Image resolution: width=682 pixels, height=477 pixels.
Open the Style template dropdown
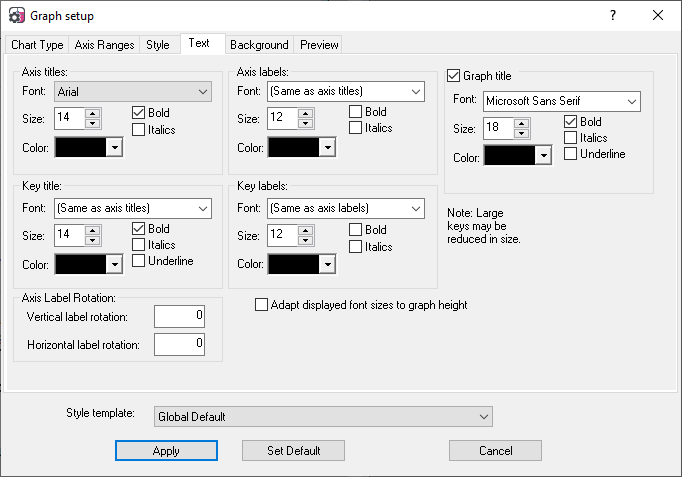[x=323, y=417]
